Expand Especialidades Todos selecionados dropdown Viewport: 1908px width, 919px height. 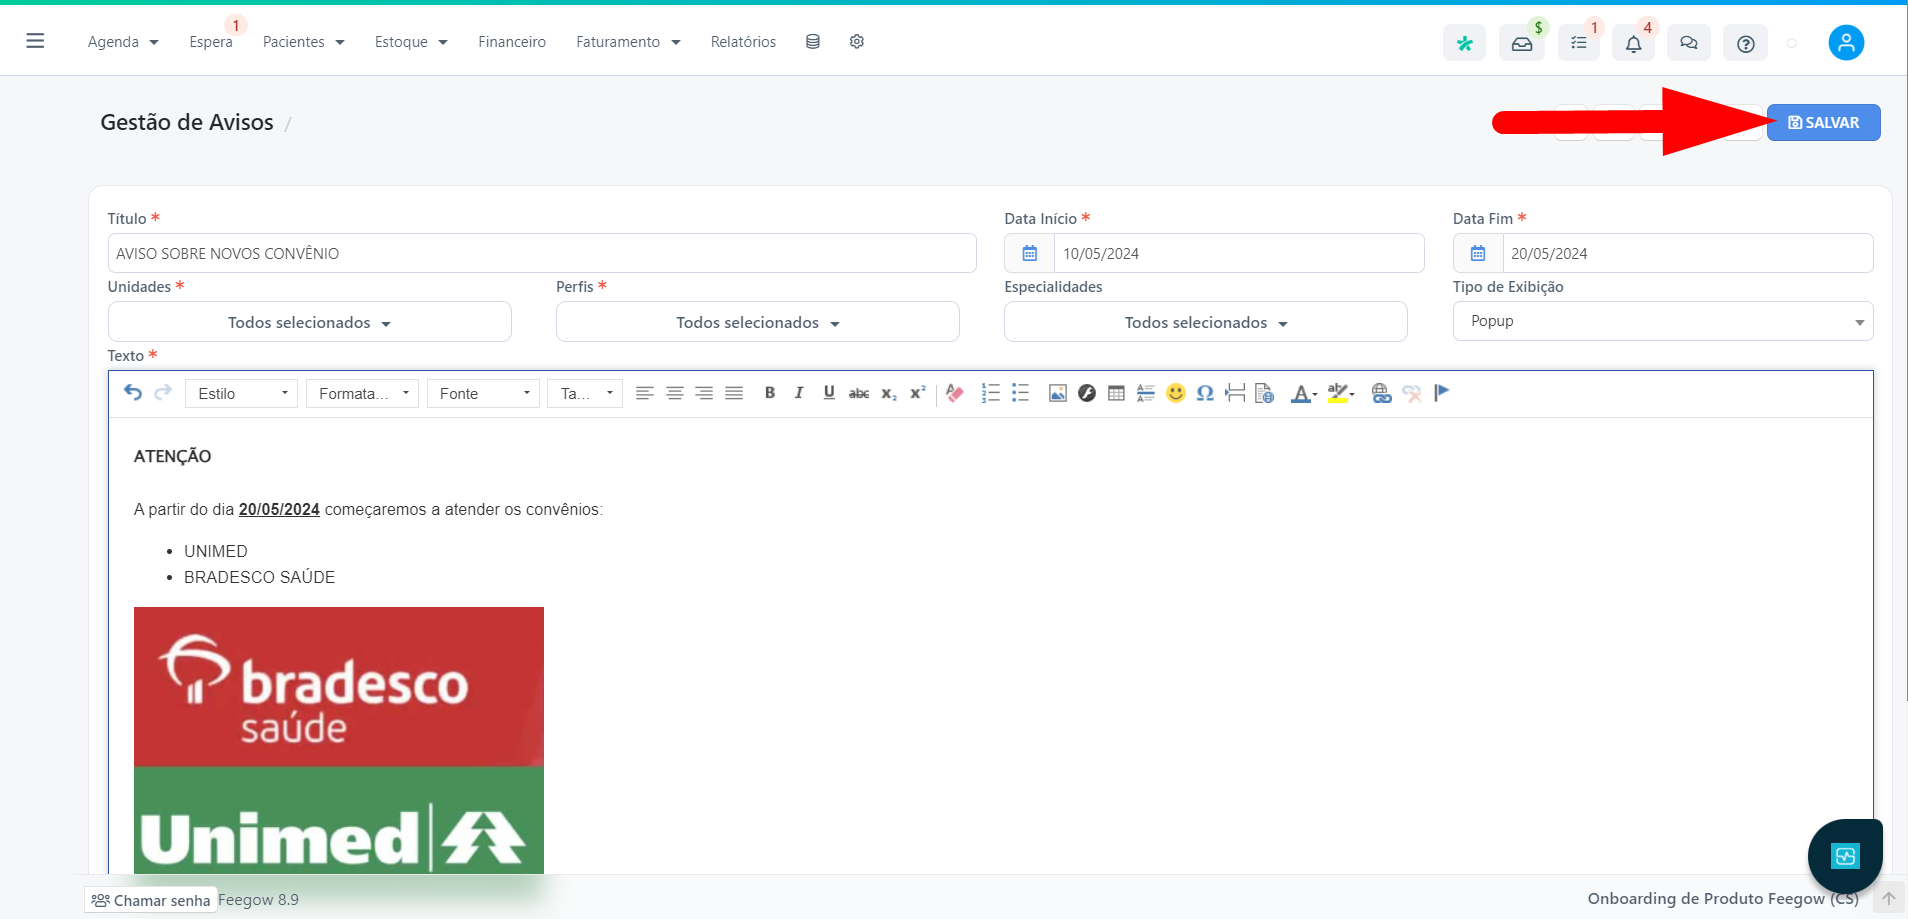click(x=1206, y=322)
